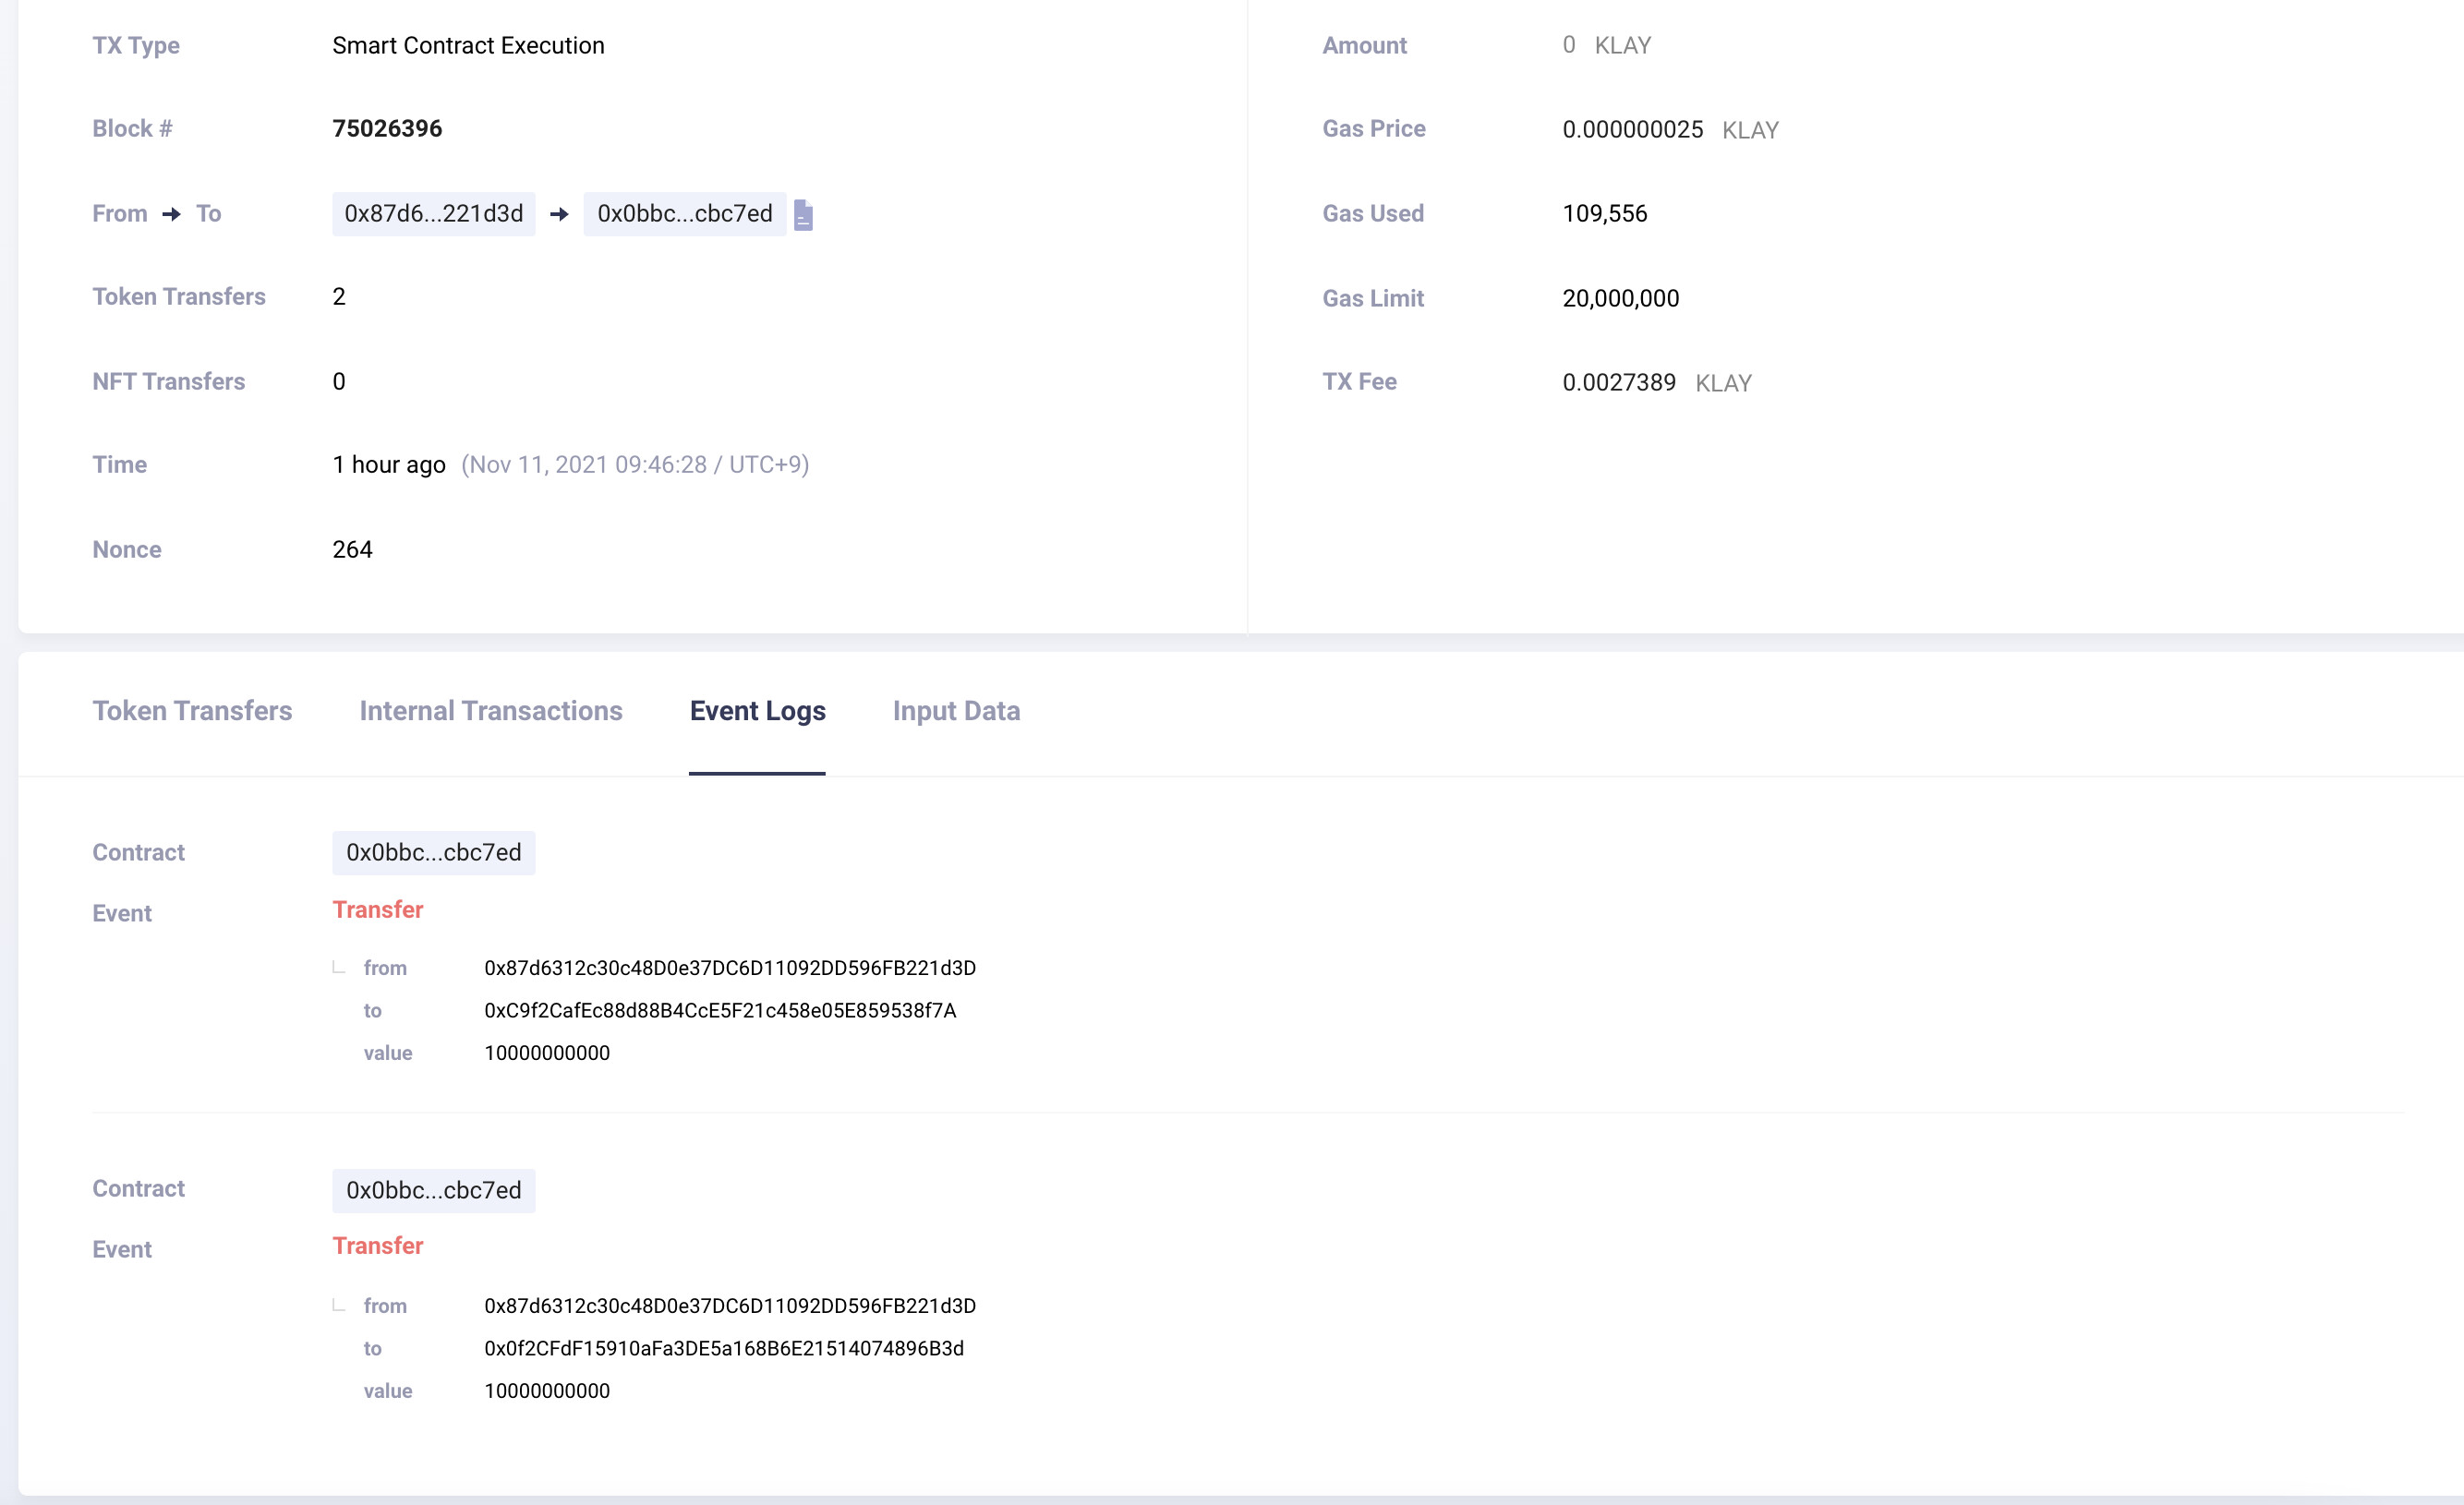
Task: Click the second Transfer event name
Action: coord(377,1245)
